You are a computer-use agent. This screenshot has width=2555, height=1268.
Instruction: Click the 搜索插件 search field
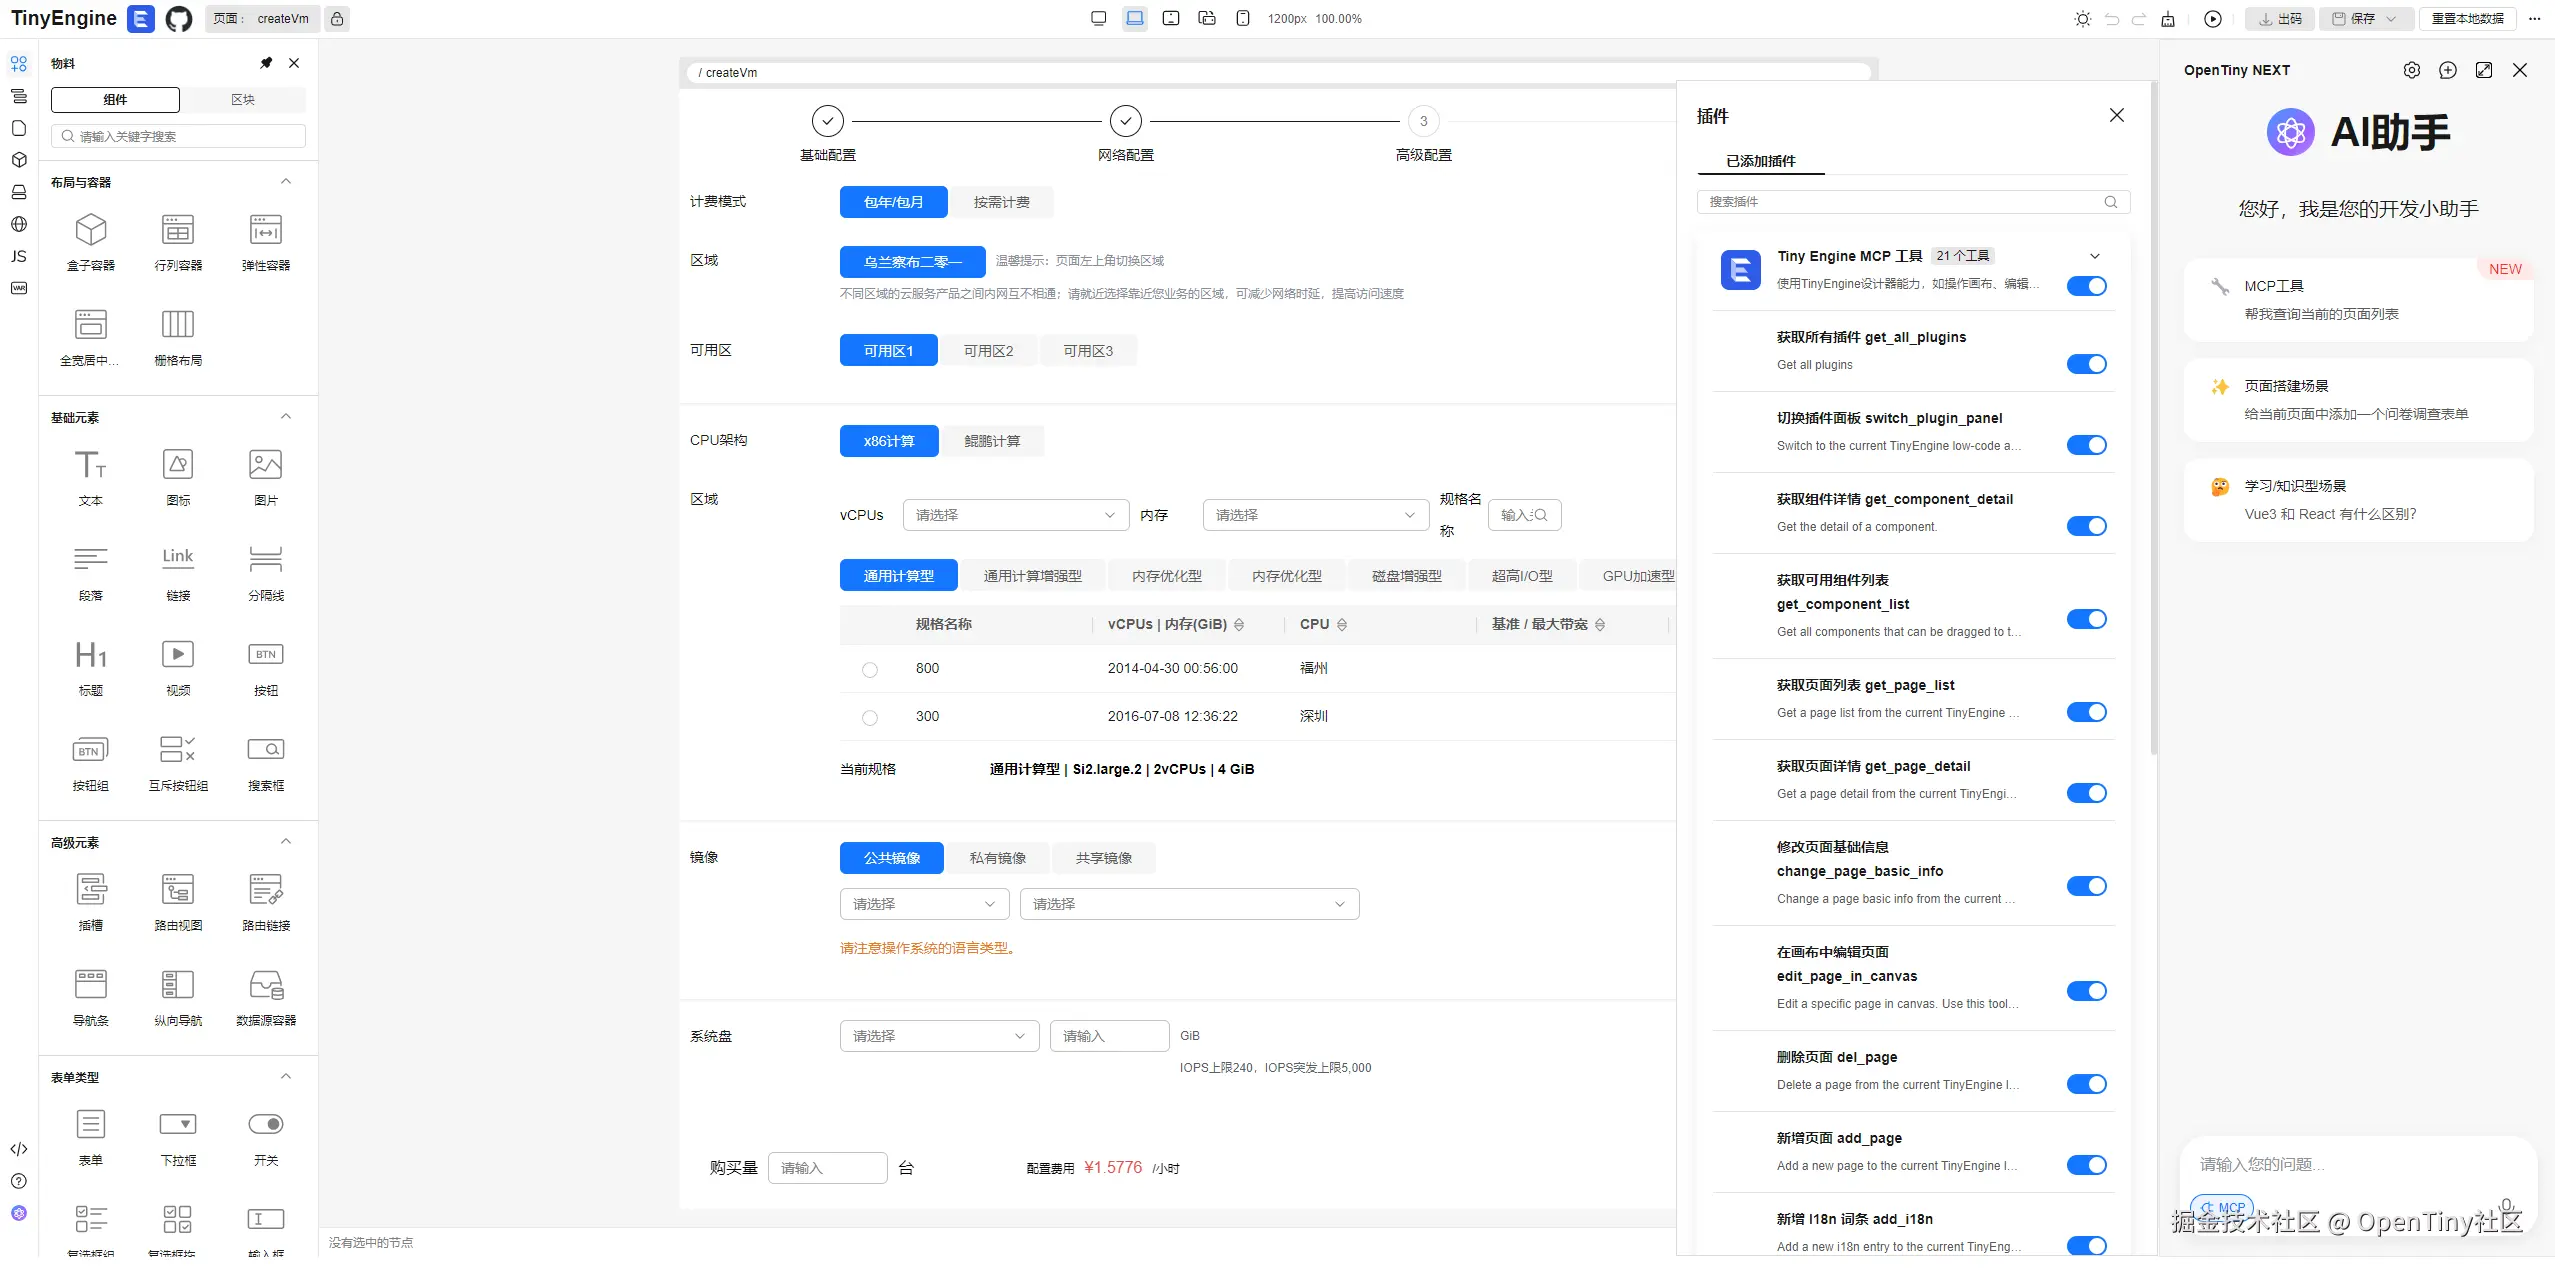click(x=1900, y=202)
